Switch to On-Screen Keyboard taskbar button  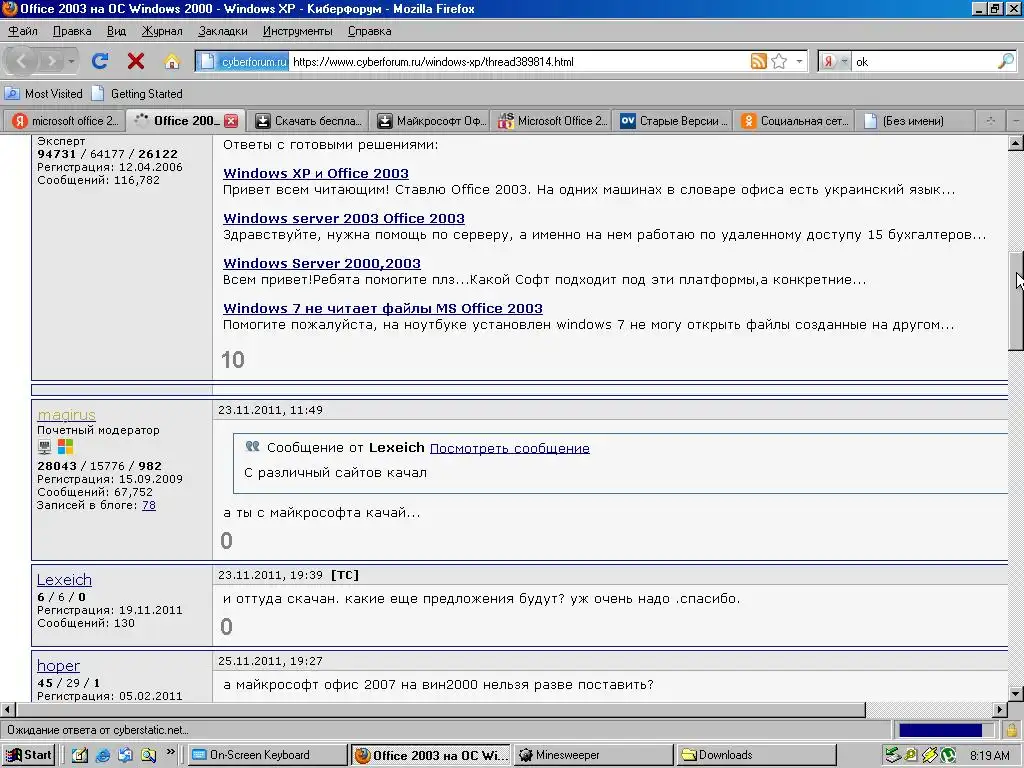pos(268,755)
